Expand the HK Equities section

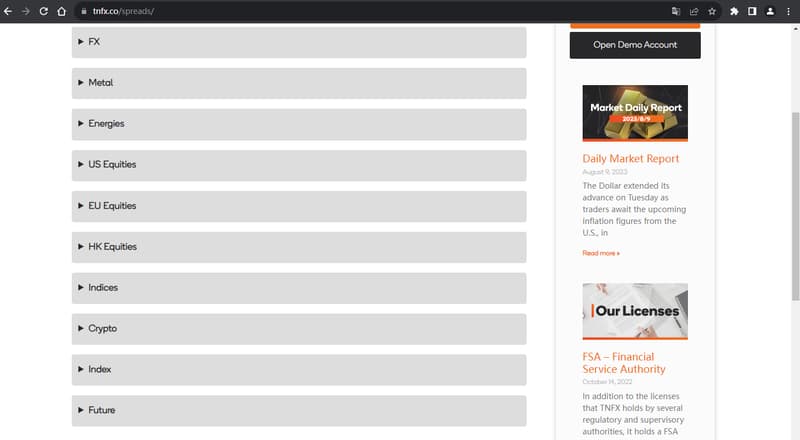pos(299,247)
